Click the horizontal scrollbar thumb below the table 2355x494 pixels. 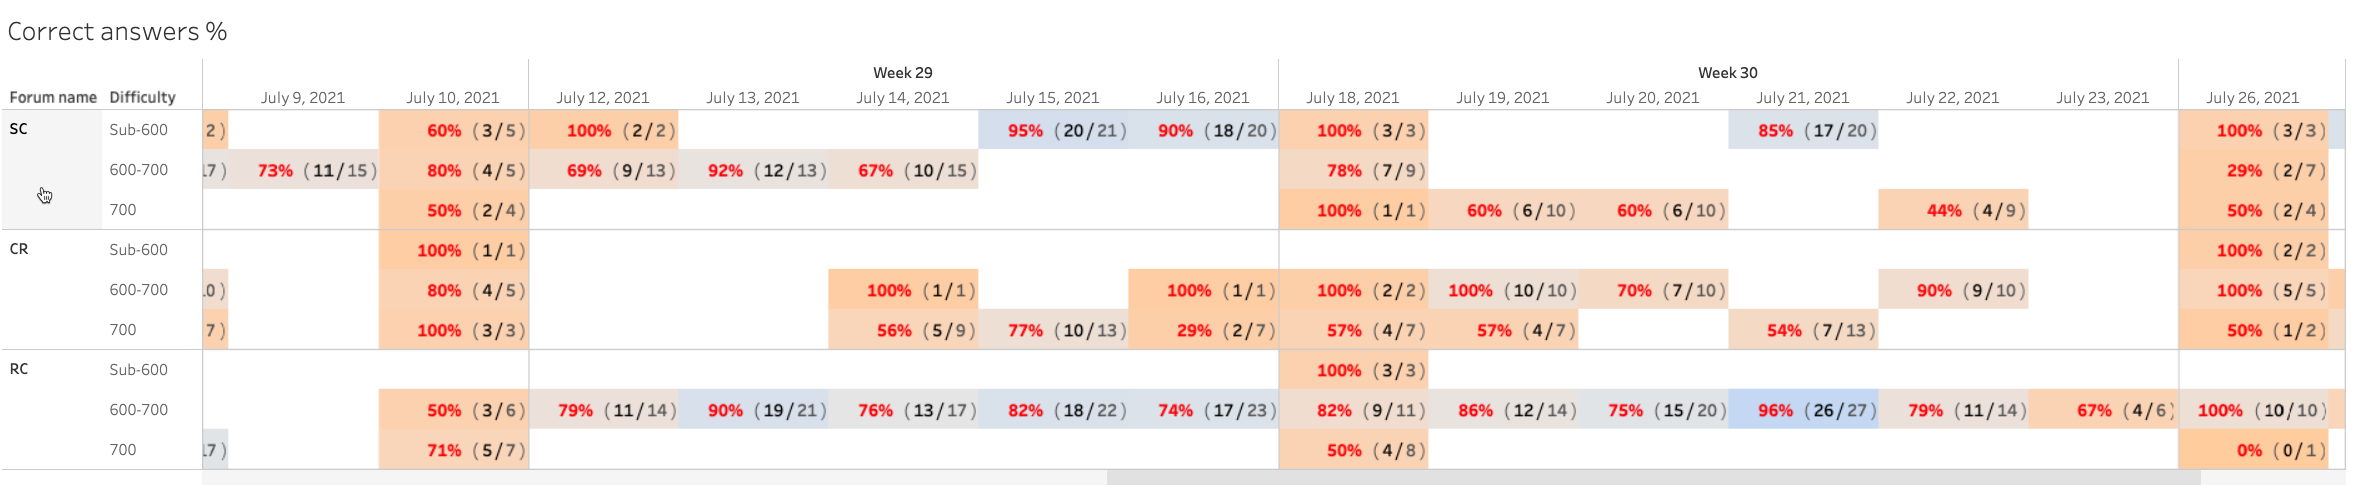pos(1652,478)
